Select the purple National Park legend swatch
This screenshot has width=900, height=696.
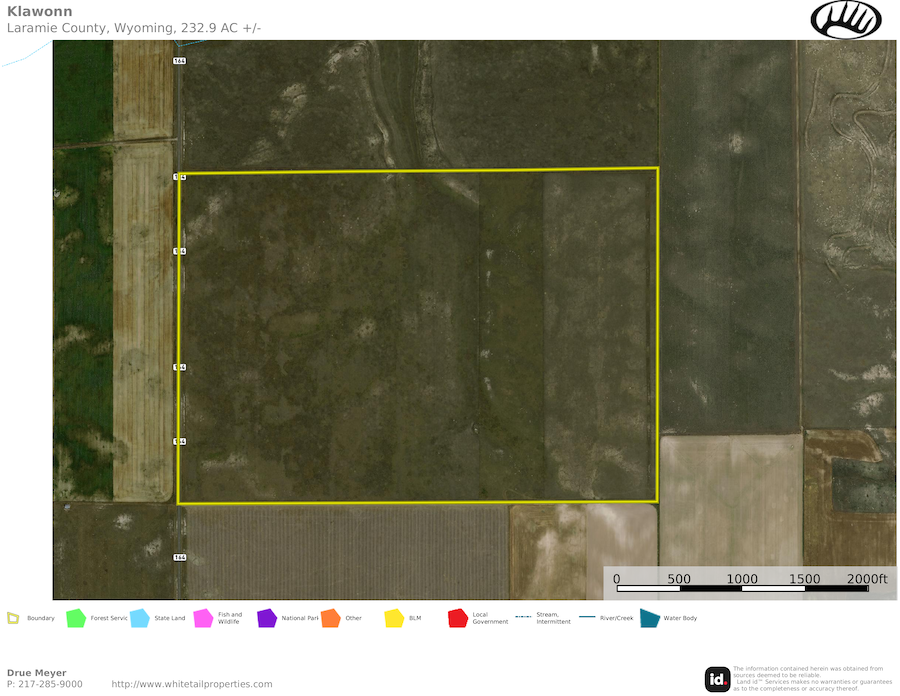coord(267,618)
